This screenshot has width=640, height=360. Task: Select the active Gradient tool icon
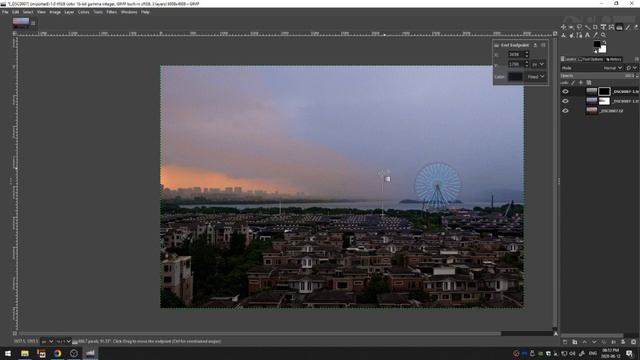coord(619,27)
